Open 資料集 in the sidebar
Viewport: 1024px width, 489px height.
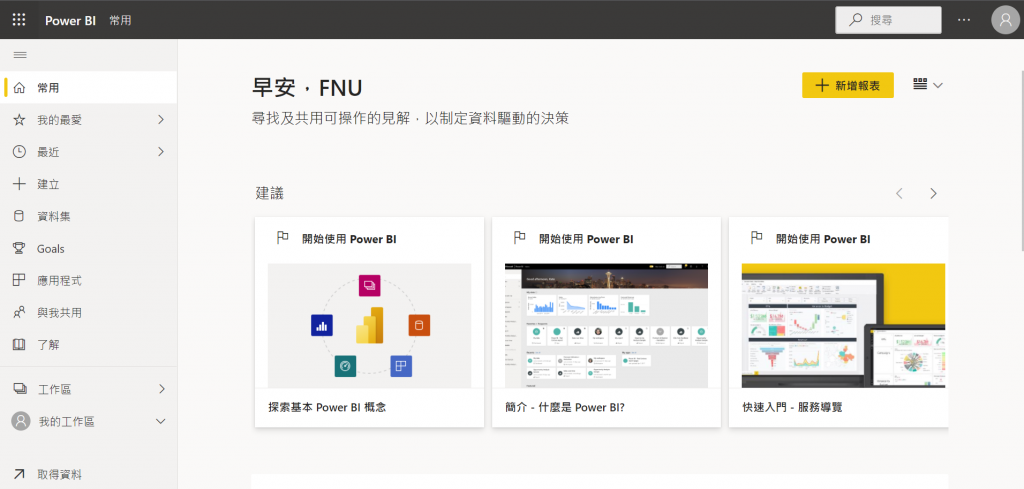click(89, 216)
